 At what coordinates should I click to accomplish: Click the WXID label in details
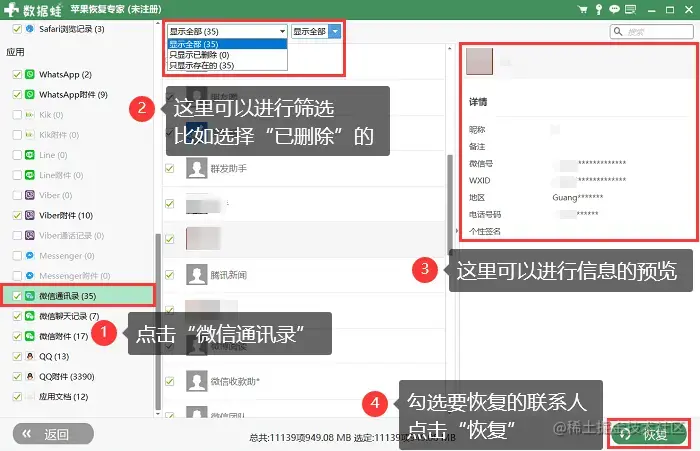pyautogui.click(x=479, y=180)
